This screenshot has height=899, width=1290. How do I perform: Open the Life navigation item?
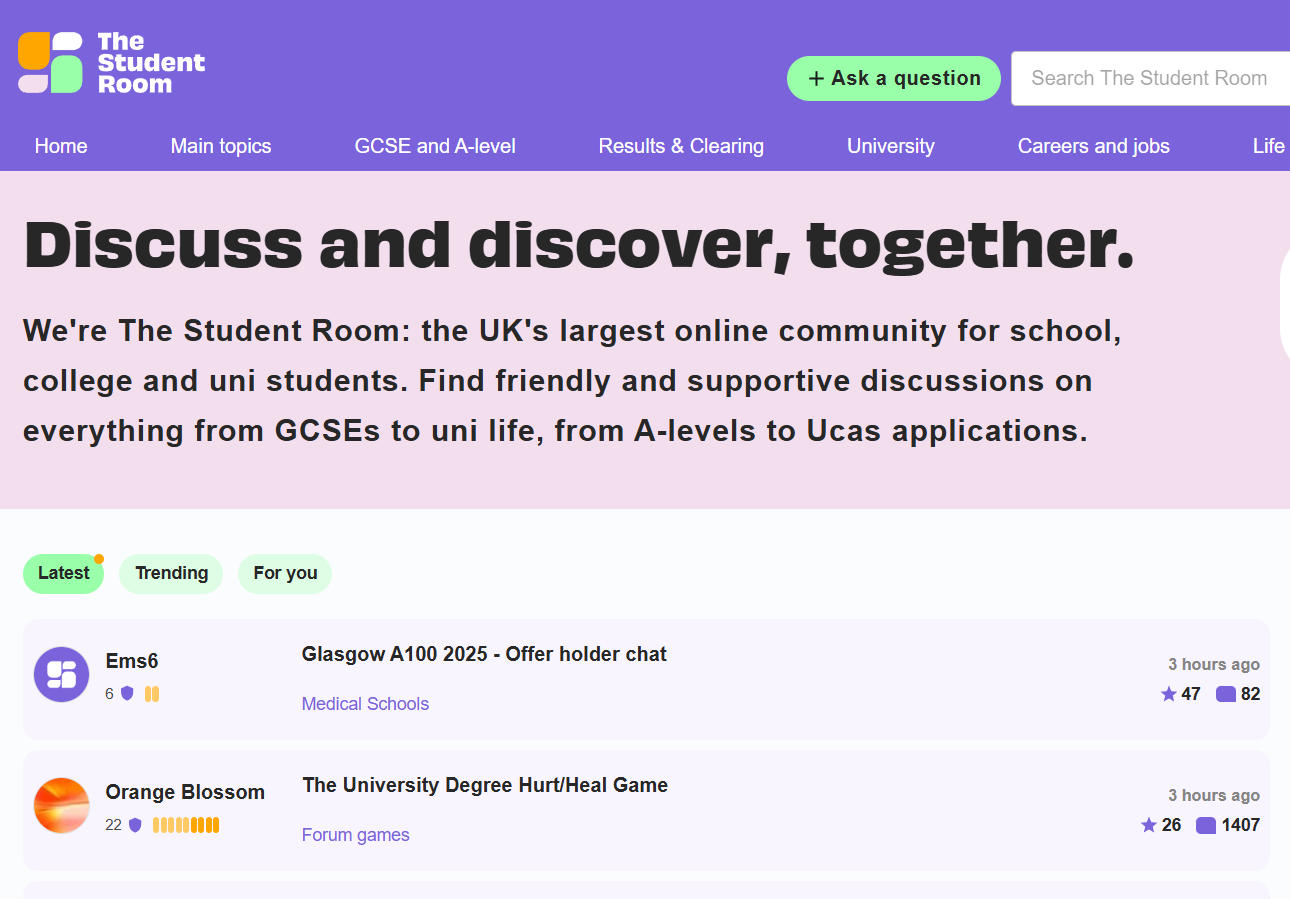coord(1269,146)
